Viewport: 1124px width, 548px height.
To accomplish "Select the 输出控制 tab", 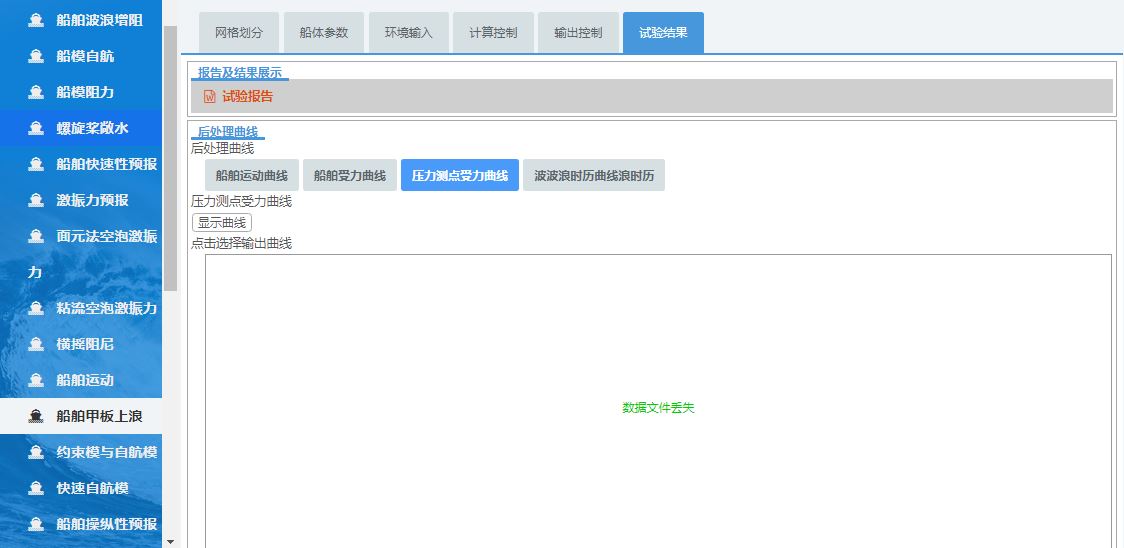I will click(x=578, y=33).
